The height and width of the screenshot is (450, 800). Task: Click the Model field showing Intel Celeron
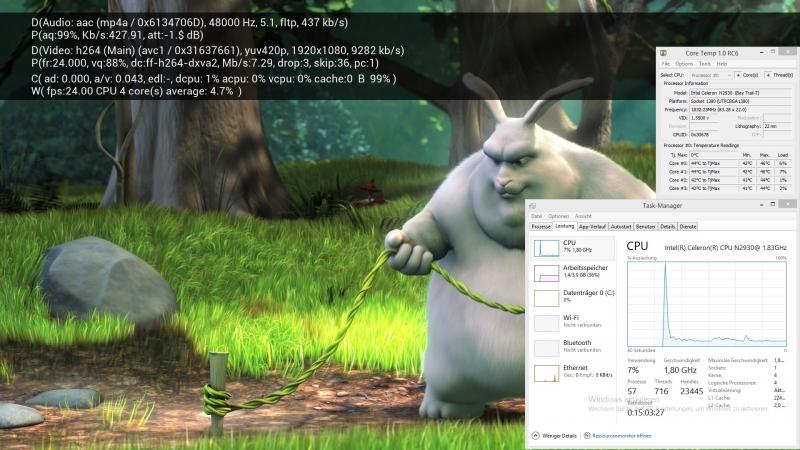[x=740, y=93]
